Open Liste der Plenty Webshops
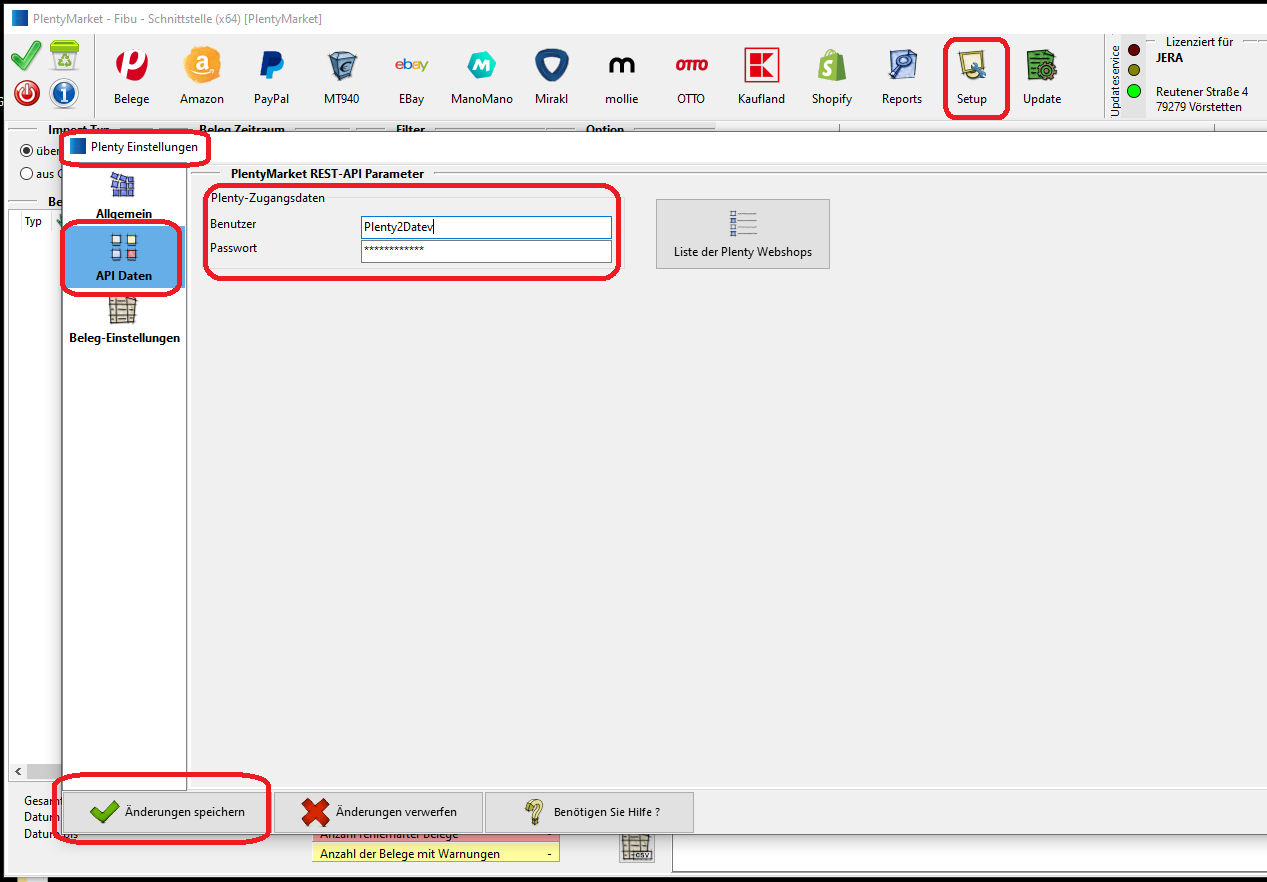This screenshot has width=1267, height=882. 742,234
